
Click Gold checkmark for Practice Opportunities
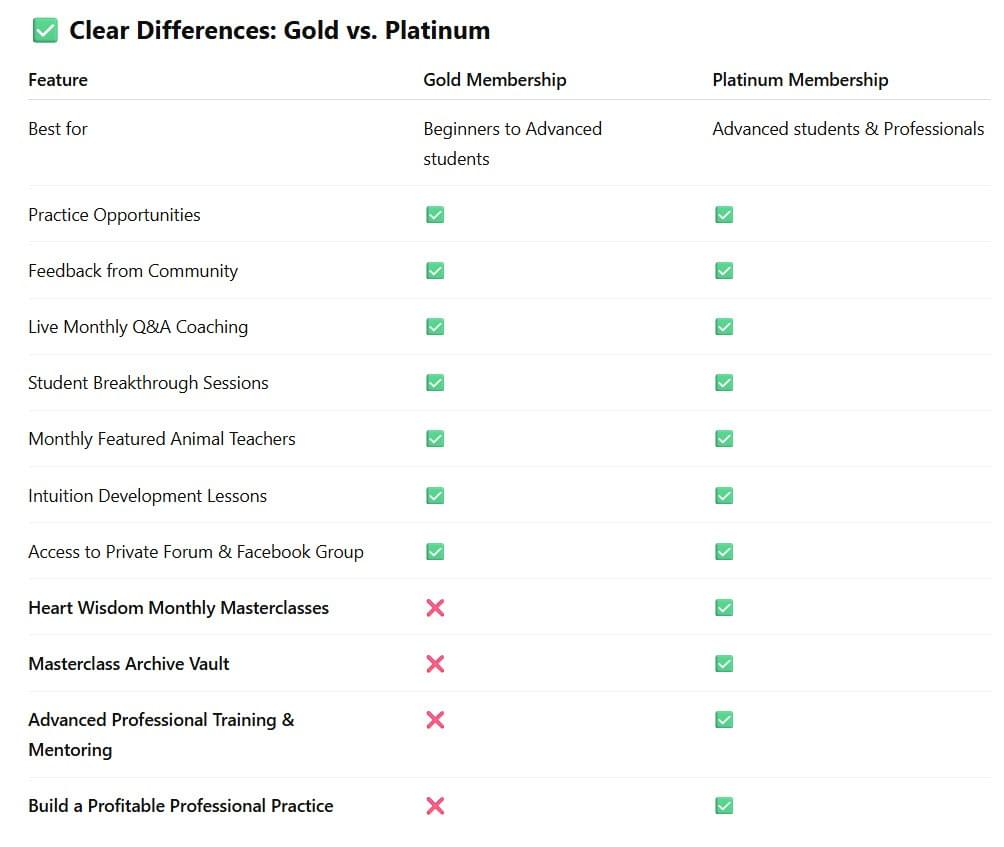[435, 215]
